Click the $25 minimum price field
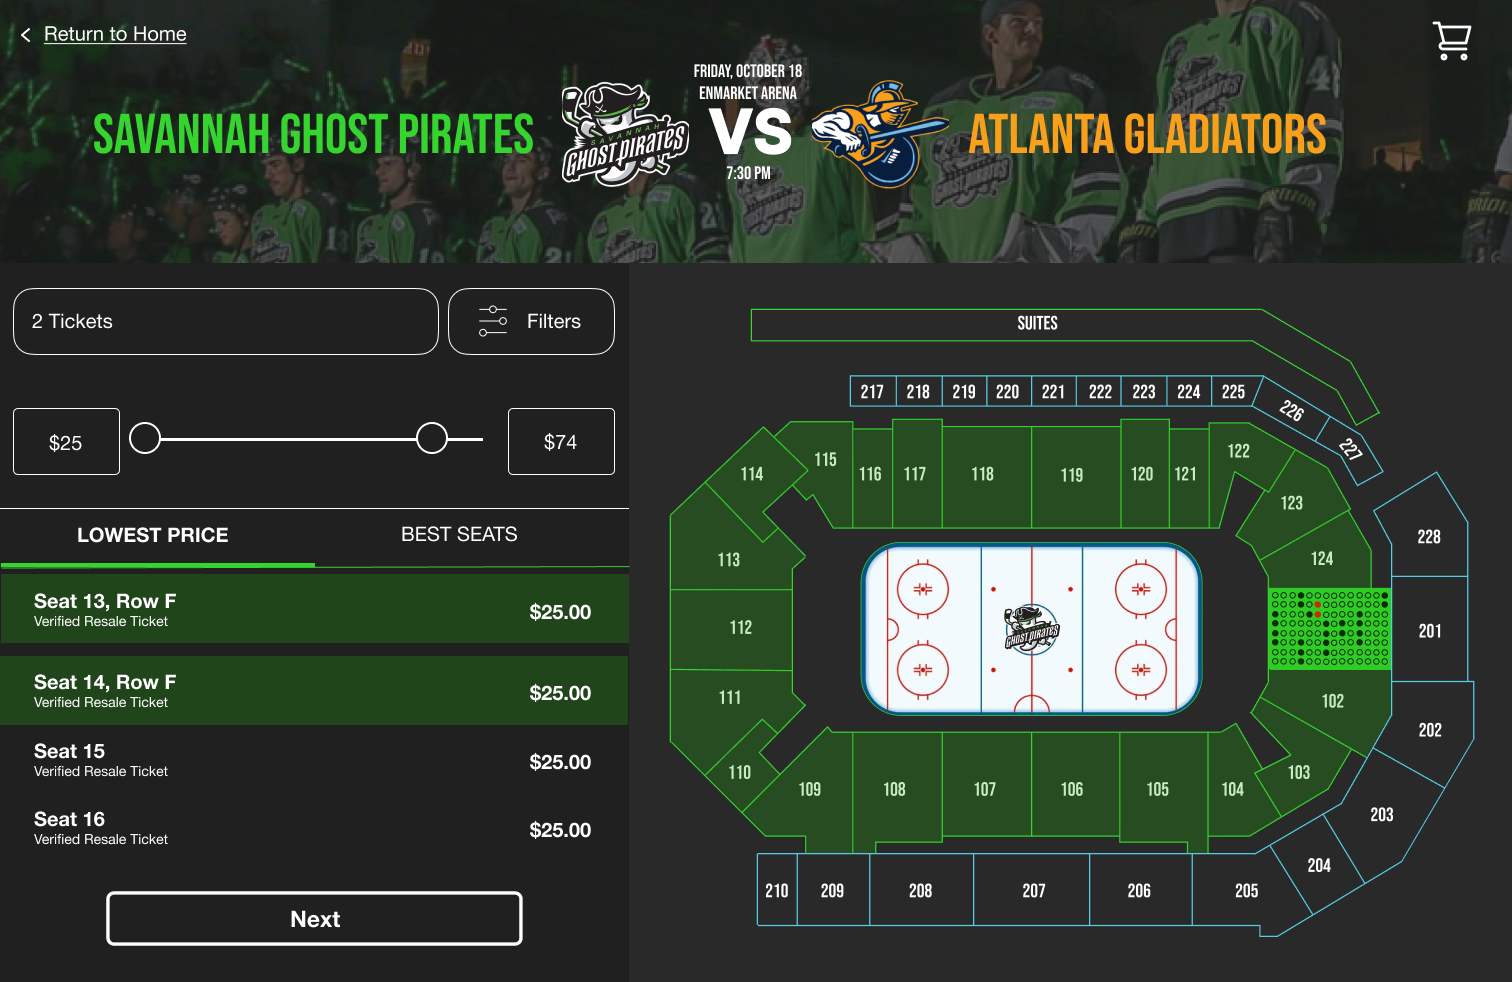 pyautogui.click(x=66, y=442)
